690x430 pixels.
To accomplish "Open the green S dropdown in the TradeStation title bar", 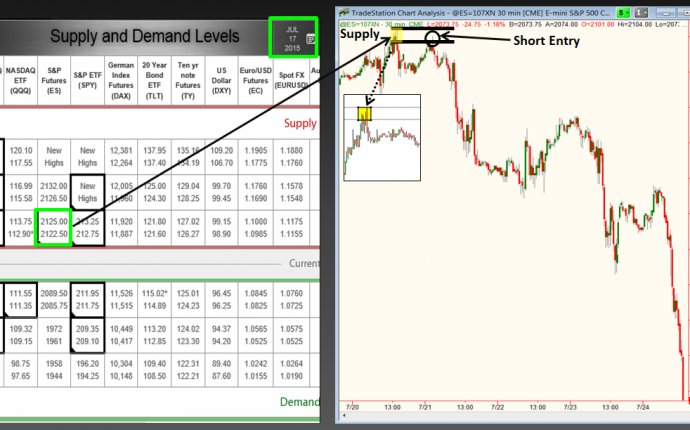I will [x=623, y=13].
